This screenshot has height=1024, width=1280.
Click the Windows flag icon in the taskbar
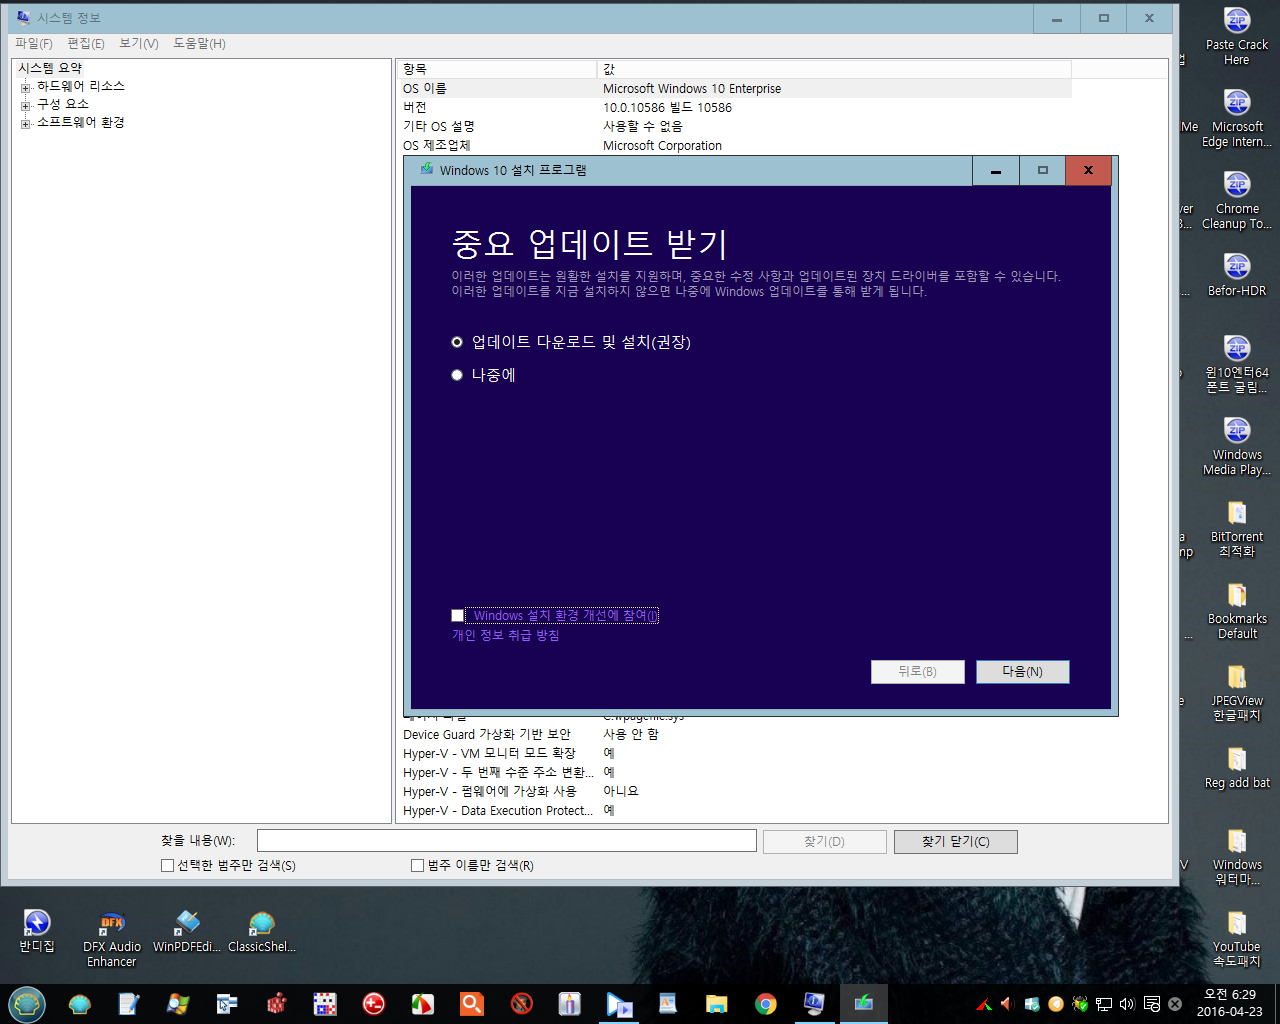point(178,1004)
